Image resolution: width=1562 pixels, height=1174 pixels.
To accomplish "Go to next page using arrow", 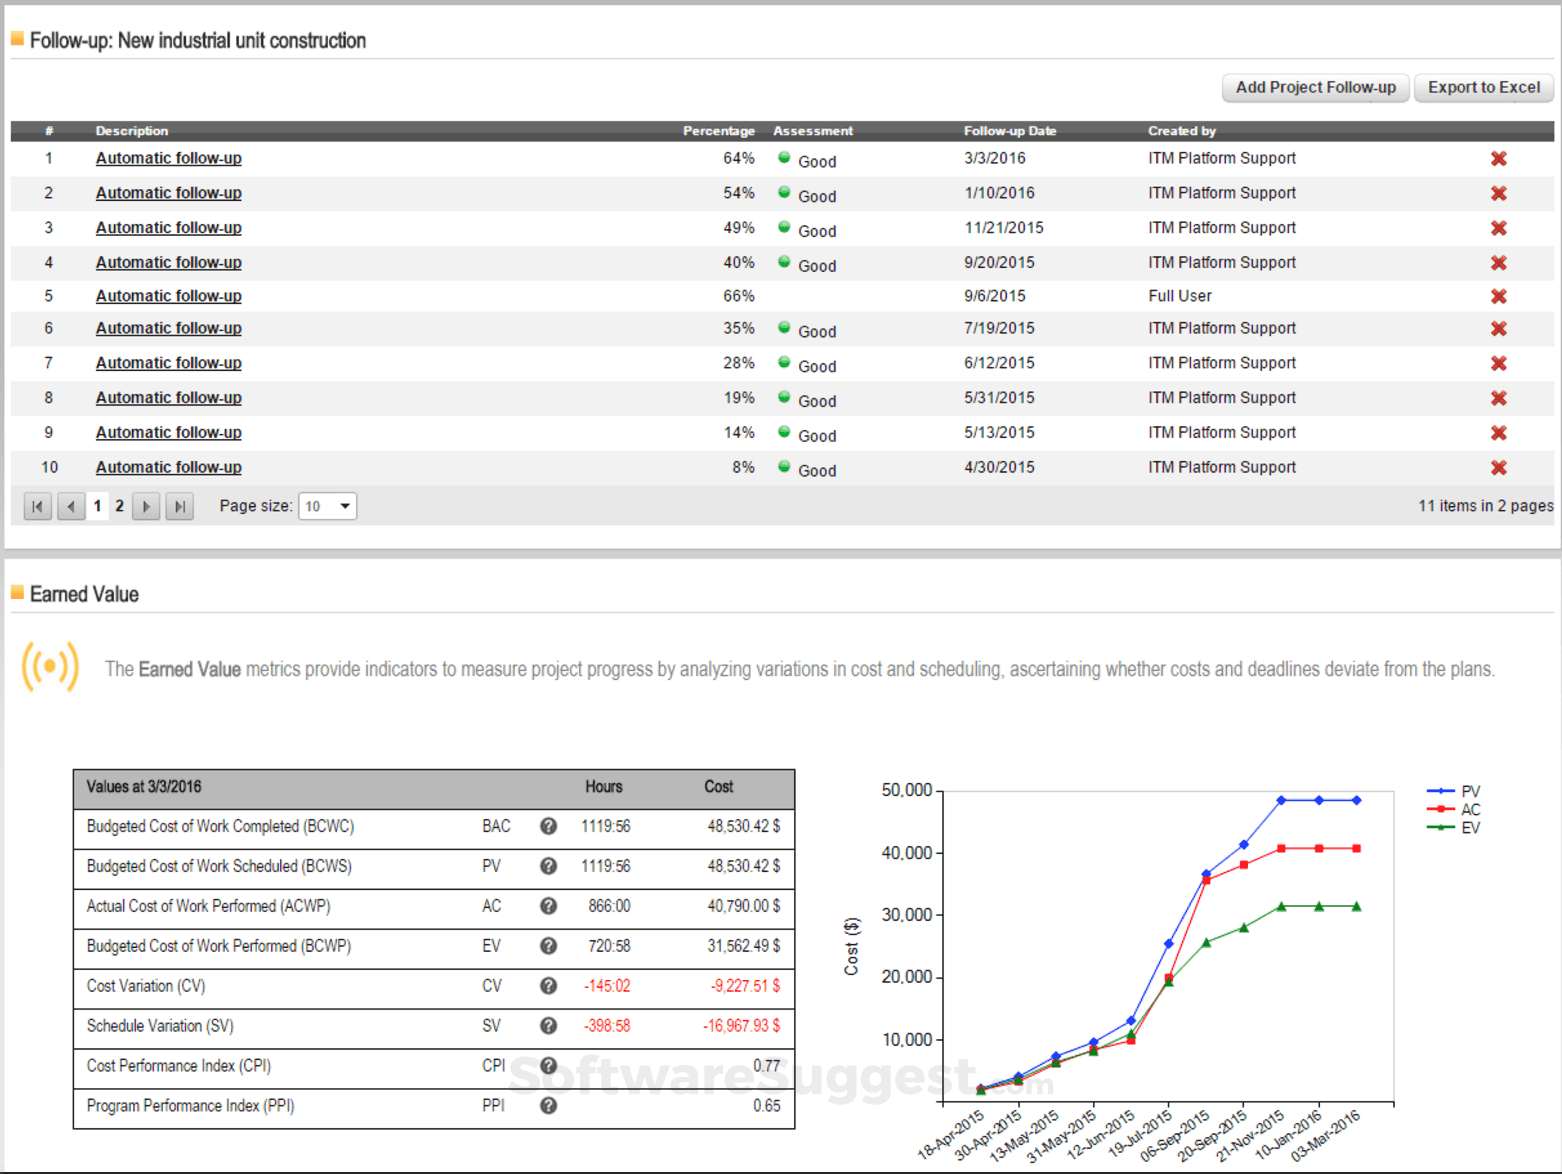I will (x=146, y=507).
